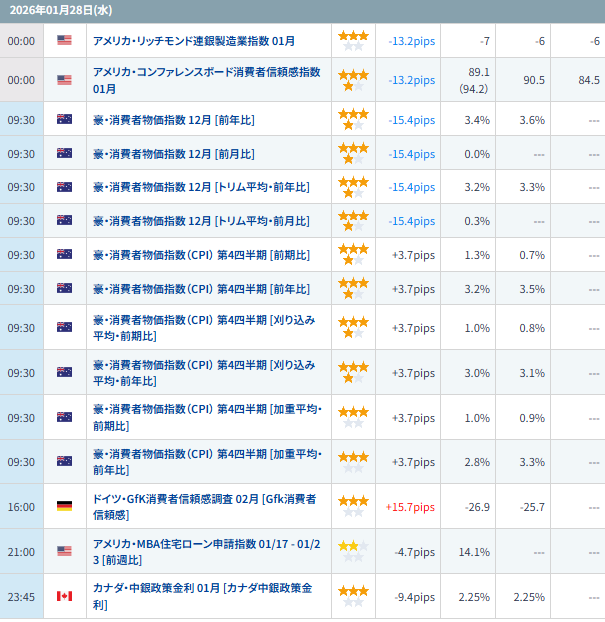This screenshot has height=622, width=605.
Task: Click the star rating in the GfK consumer confidence row
Action: pyautogui.click(x=352, y=506)
